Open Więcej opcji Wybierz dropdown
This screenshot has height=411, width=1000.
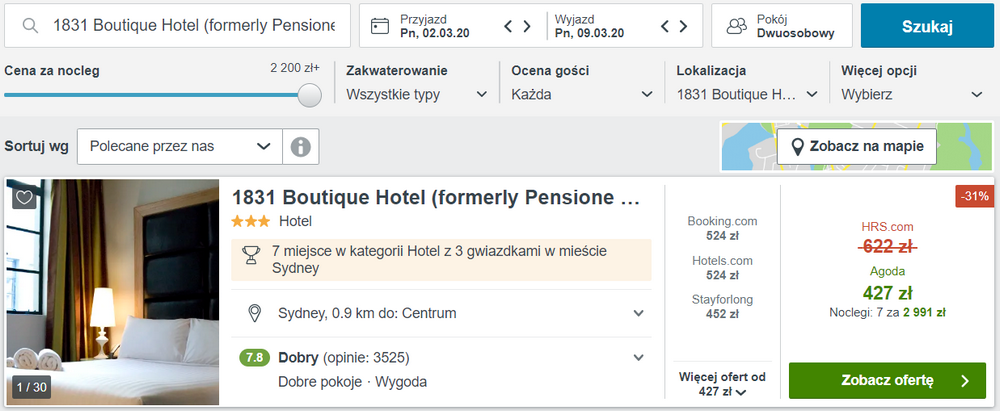(x=912, y=94)
